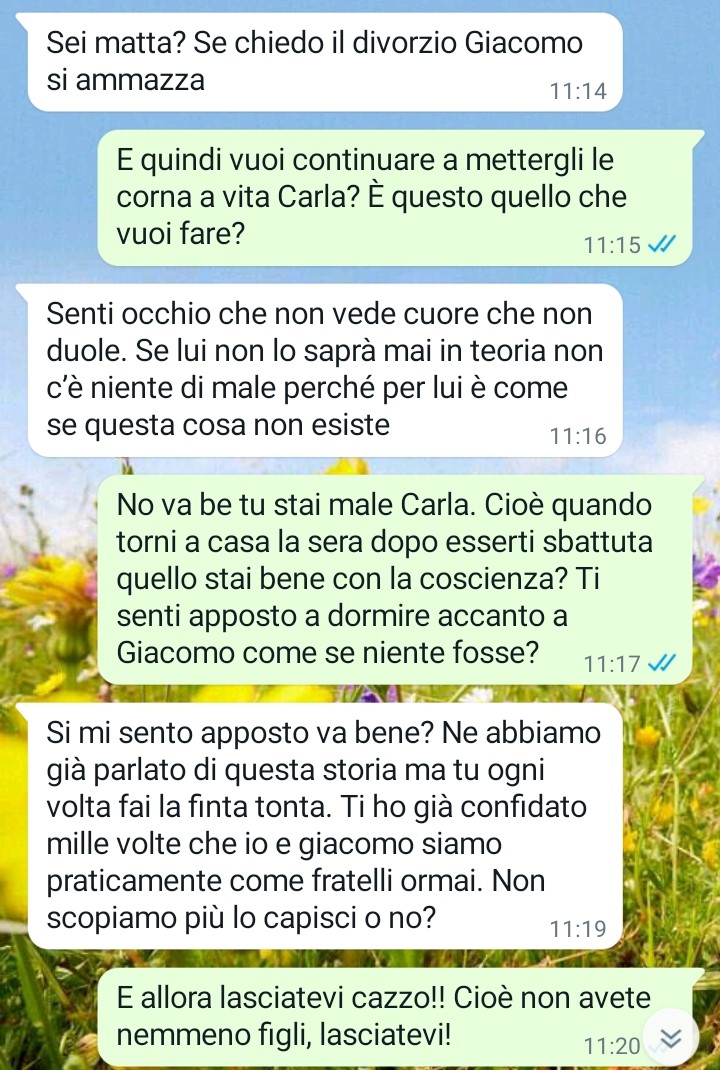Tap the text 'praticamente come fratelli ormai'
720x1070 pixels.
pos(260,880)
